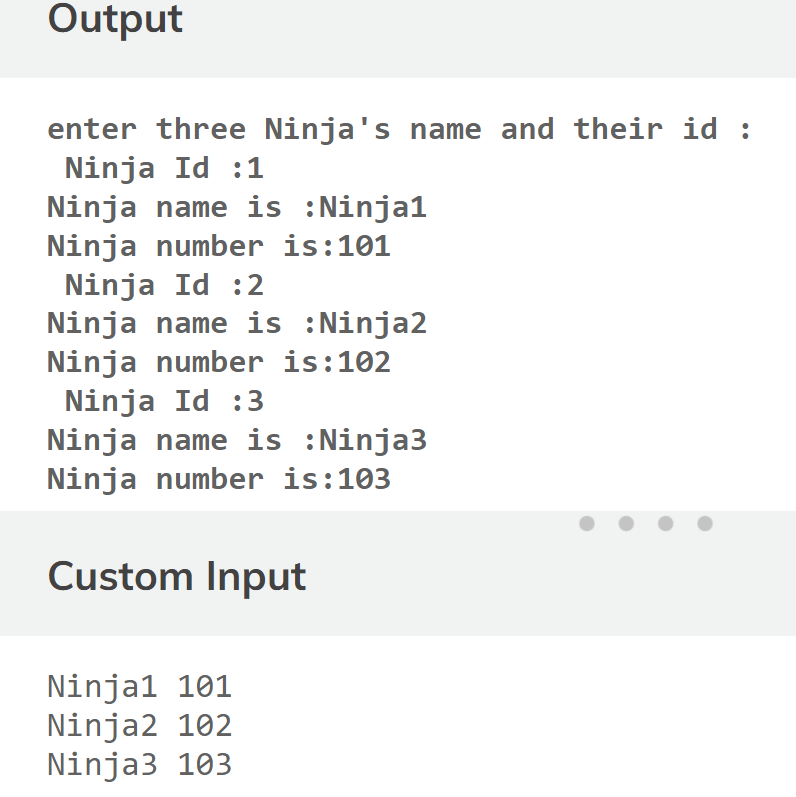Click the 'Ninja2 102' custom input line

(x=140, y=726)
